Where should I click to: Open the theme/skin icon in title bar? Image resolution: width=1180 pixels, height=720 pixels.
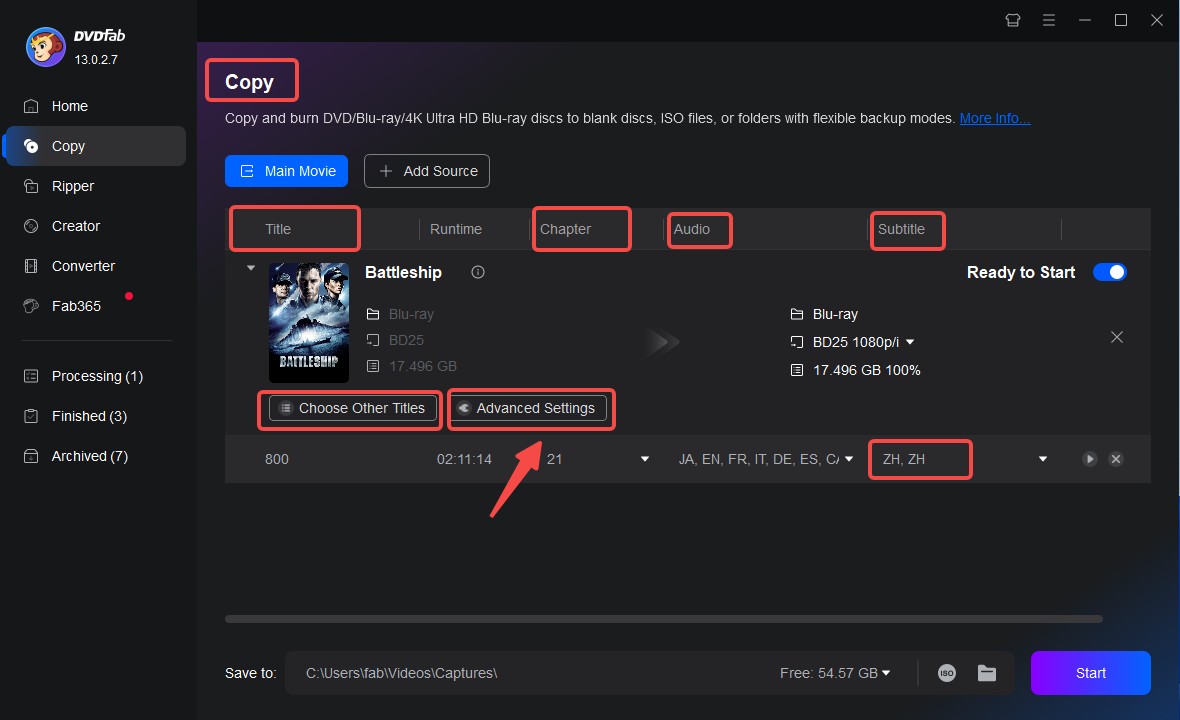coord(1012,20)
